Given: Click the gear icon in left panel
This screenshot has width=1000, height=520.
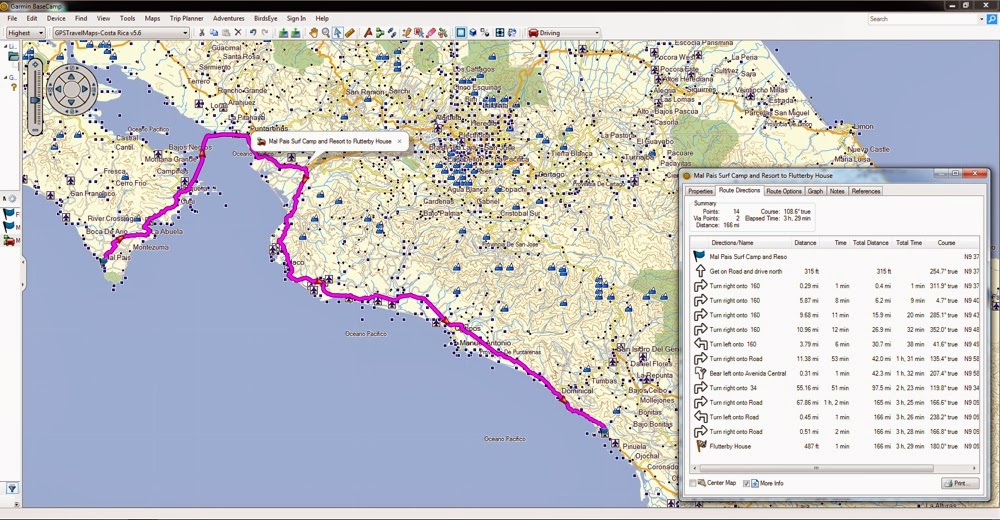Looking at the screenshot, I should tap(11, 199).
